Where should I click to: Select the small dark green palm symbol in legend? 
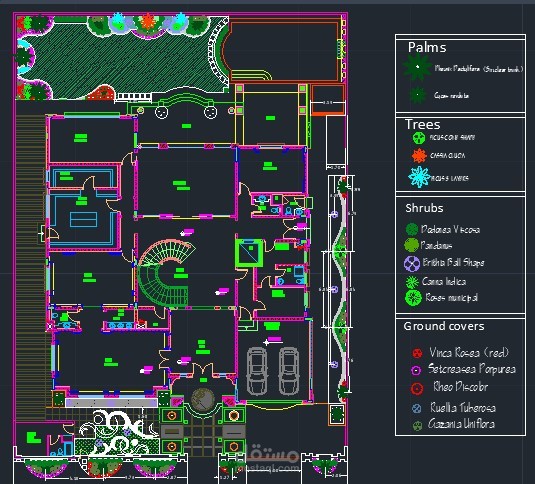(x=418, y=95)
